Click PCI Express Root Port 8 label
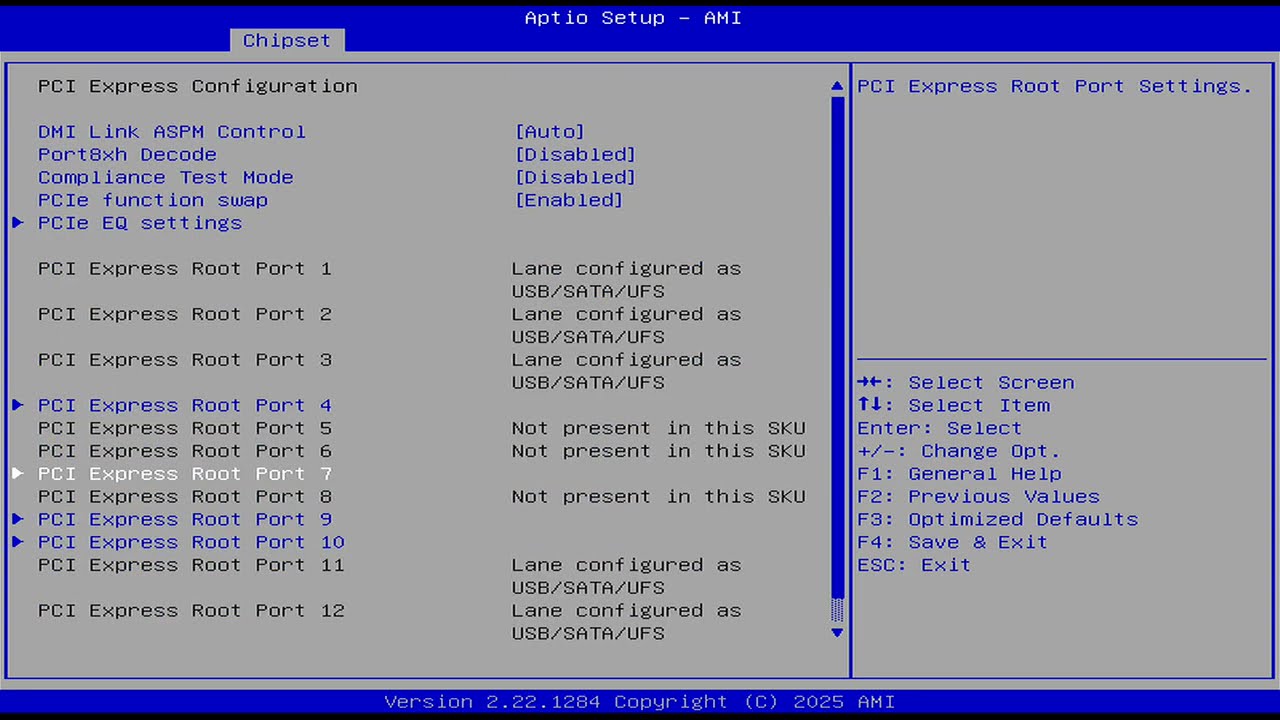1280x720 pixels. tap(185, 497)
